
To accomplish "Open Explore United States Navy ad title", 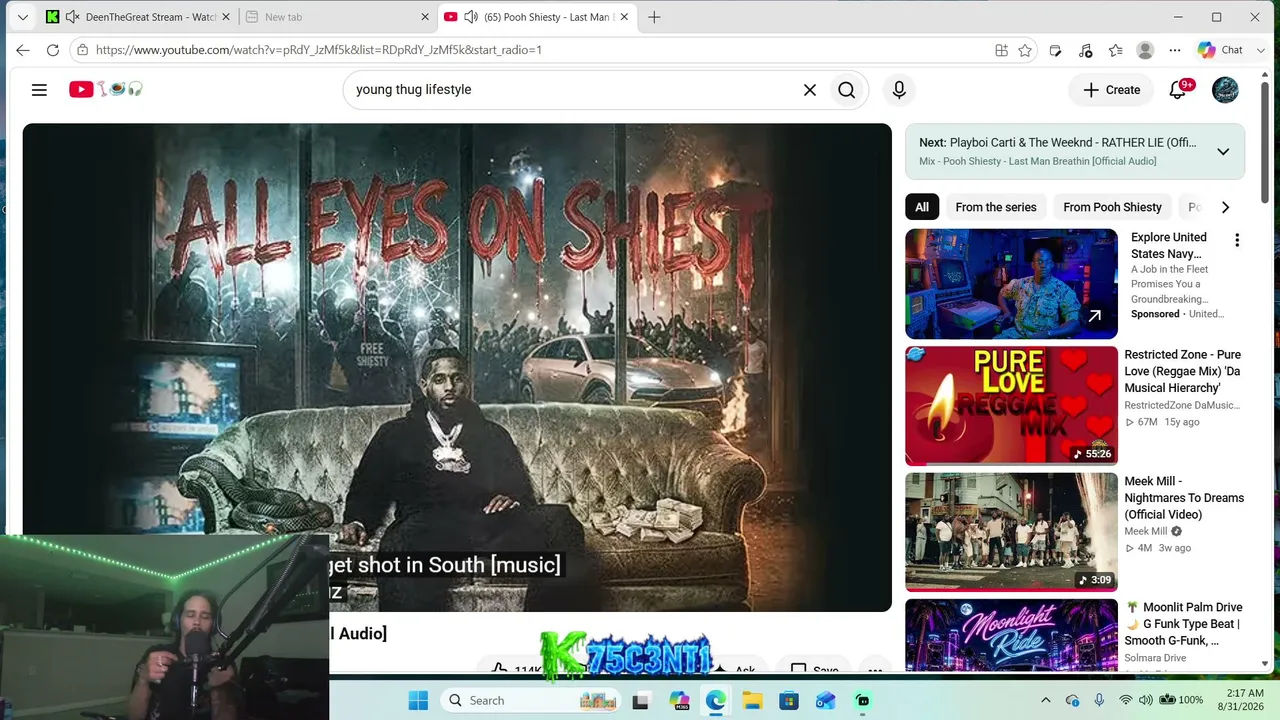I will (x=1169, y=245).
